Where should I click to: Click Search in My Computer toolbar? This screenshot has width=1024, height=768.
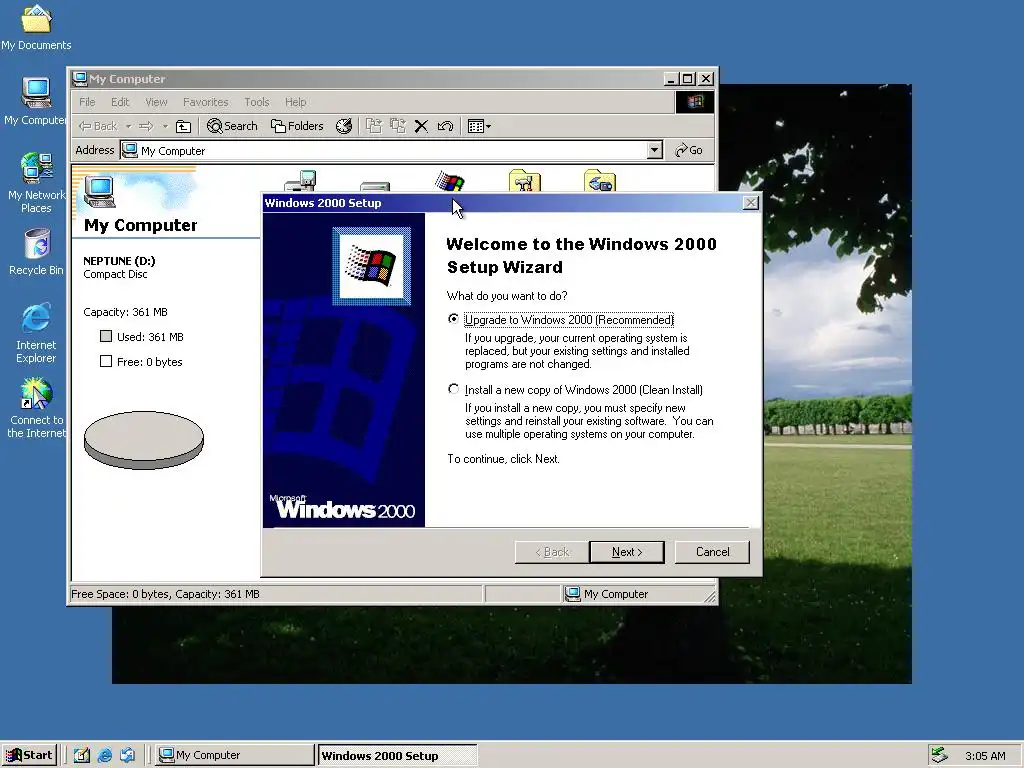point(232,126)
